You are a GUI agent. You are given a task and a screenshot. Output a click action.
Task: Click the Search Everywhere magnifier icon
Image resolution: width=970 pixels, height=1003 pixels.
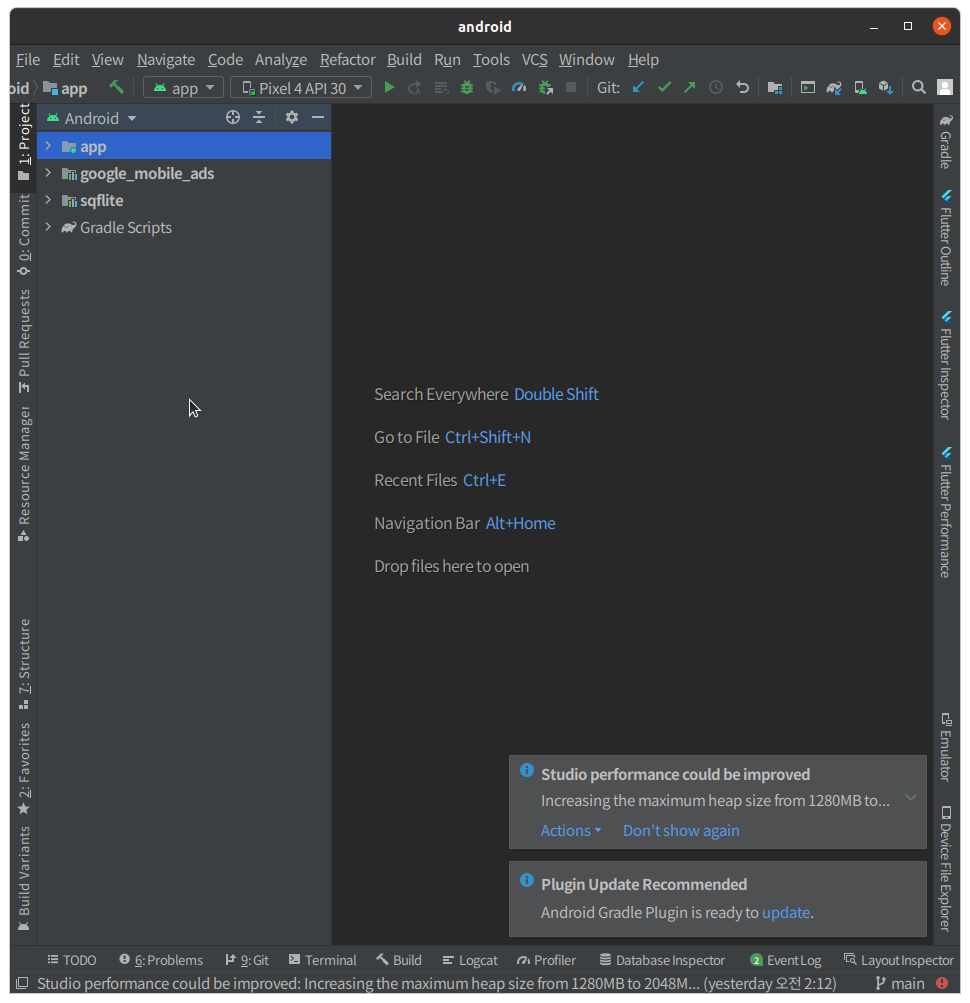(919, 88)
